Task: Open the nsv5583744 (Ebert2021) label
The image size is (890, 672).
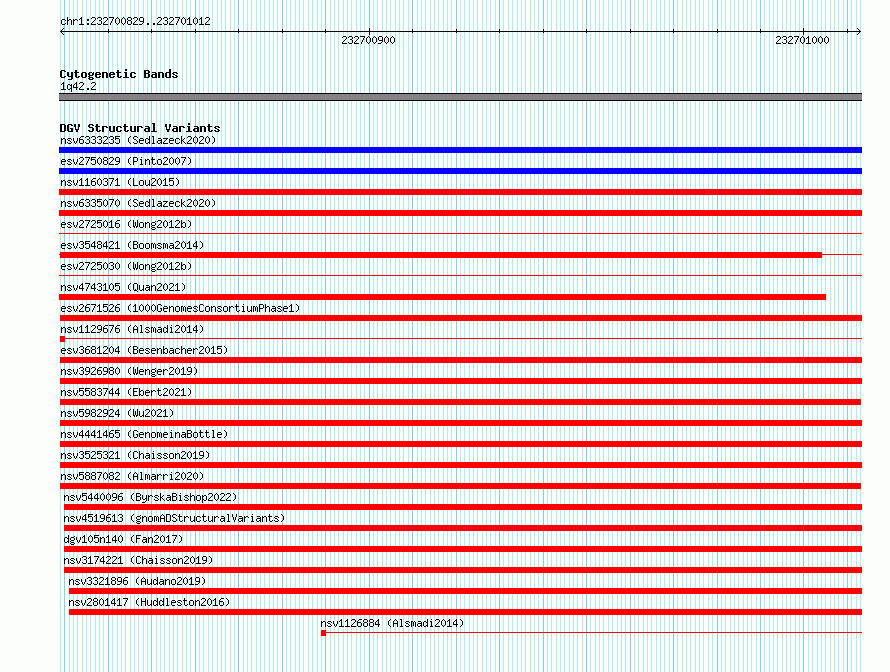Action: click(x=126, y=392)
